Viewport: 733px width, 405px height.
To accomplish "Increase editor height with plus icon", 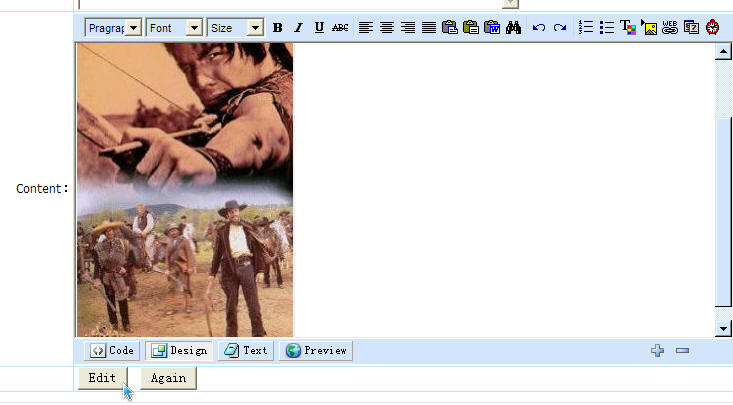I will point(658,350).
